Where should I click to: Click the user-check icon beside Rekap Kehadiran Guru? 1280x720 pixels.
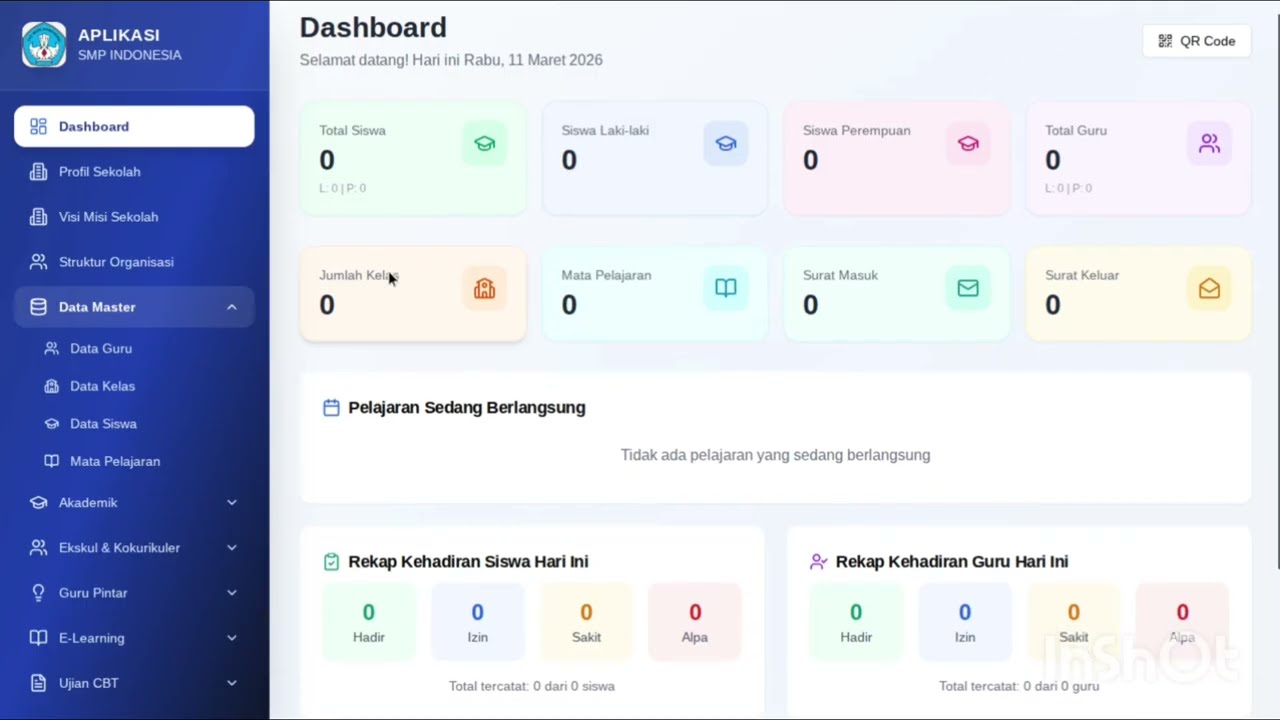[818, 562]
